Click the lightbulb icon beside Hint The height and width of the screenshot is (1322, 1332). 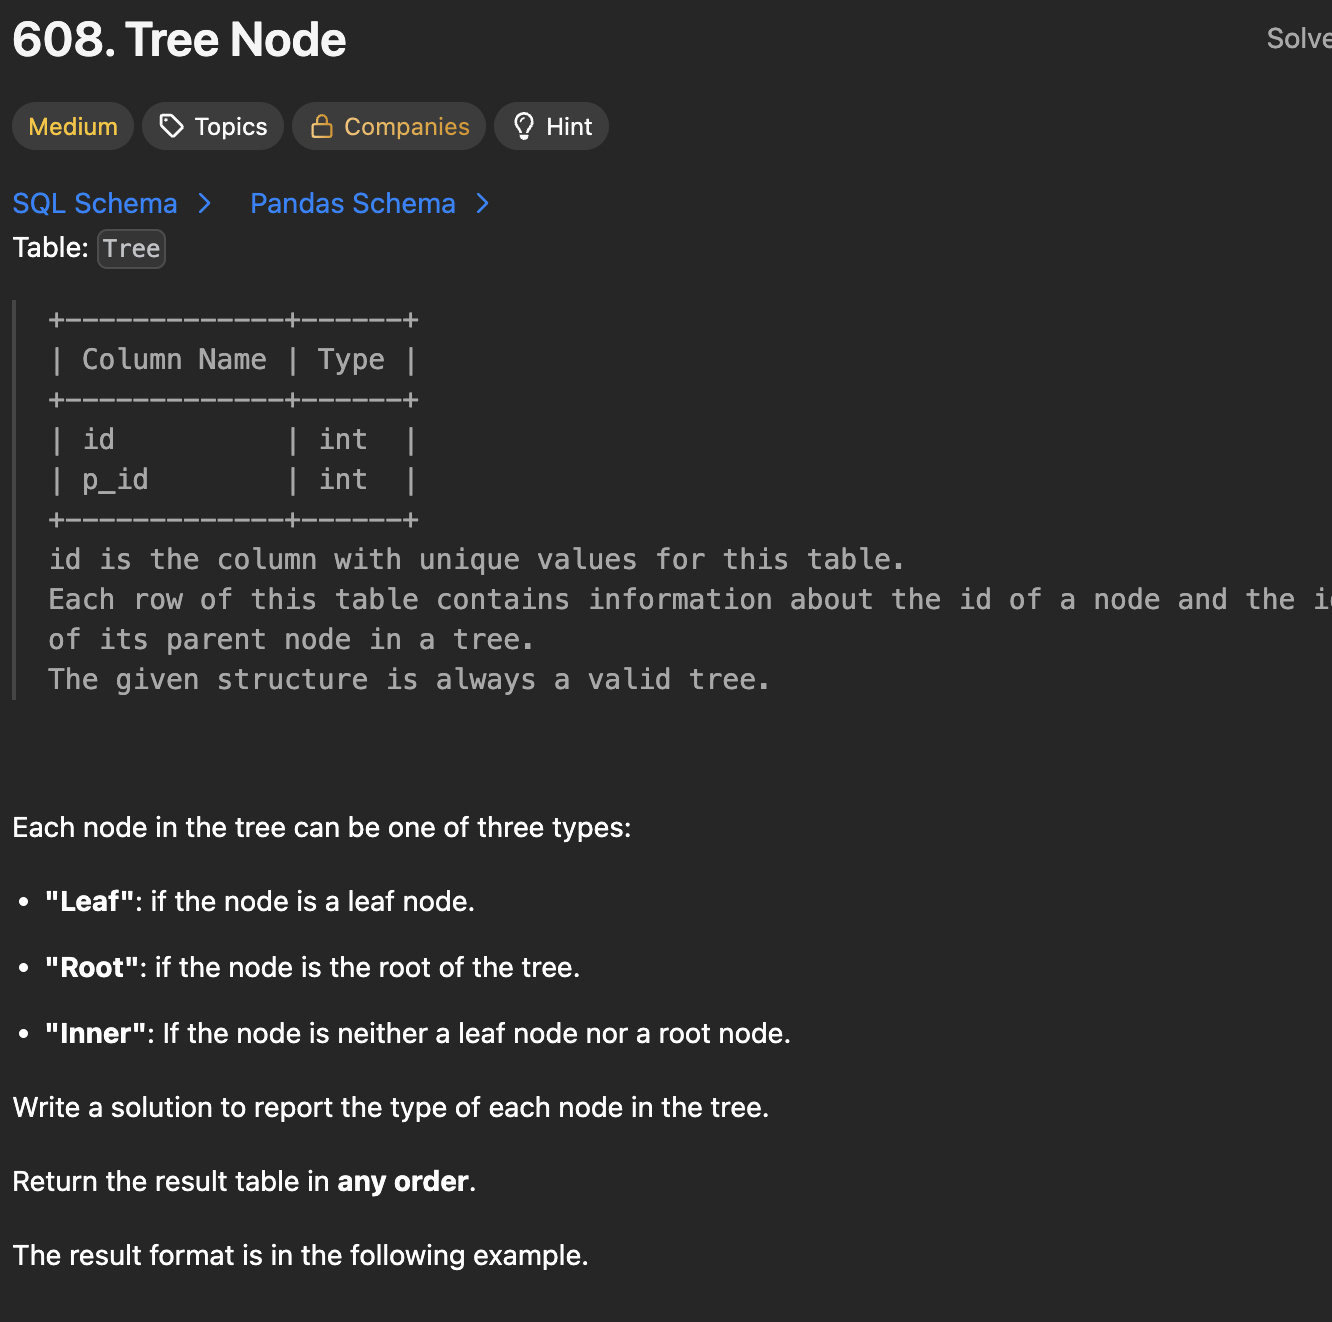click(x=523, y=126)
